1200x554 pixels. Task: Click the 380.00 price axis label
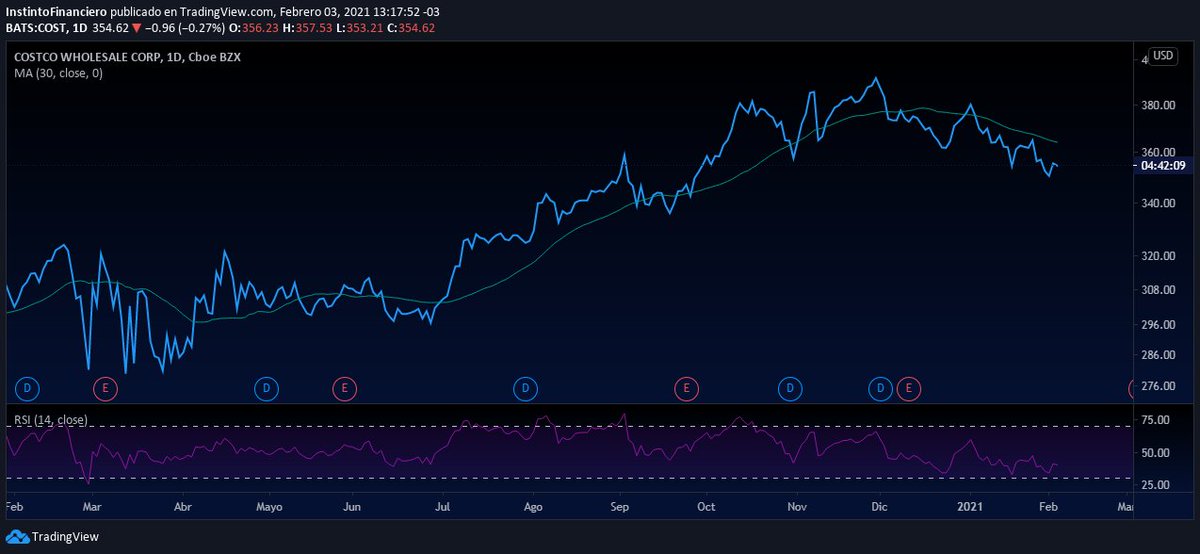1157,105
